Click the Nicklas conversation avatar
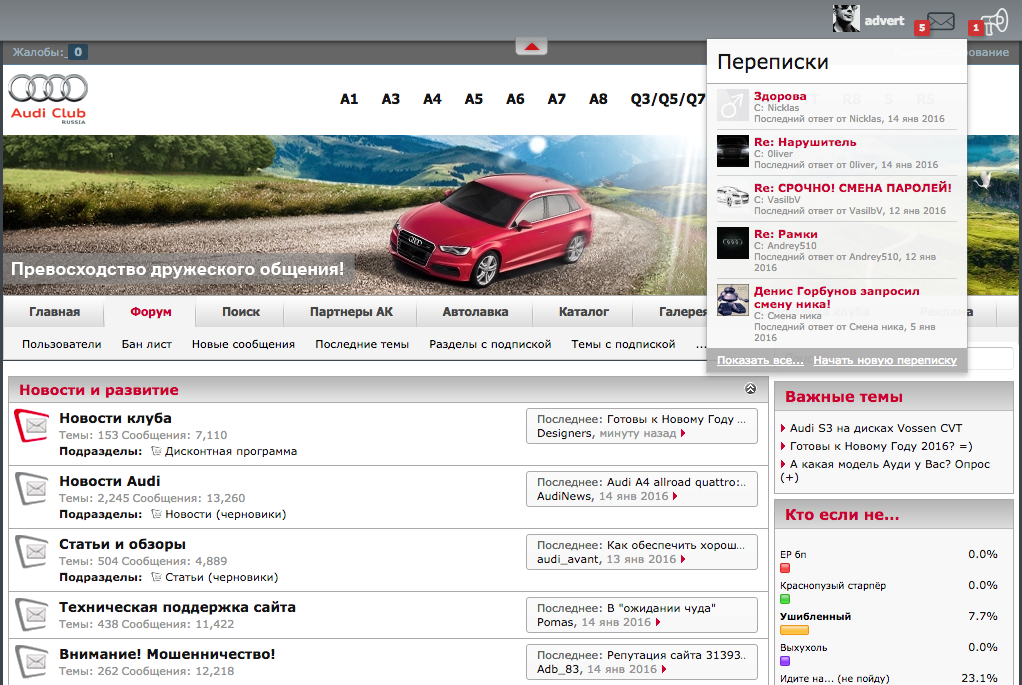This screenshot has width=1022, height=685. pyautogui.click(x=733, y=106)
